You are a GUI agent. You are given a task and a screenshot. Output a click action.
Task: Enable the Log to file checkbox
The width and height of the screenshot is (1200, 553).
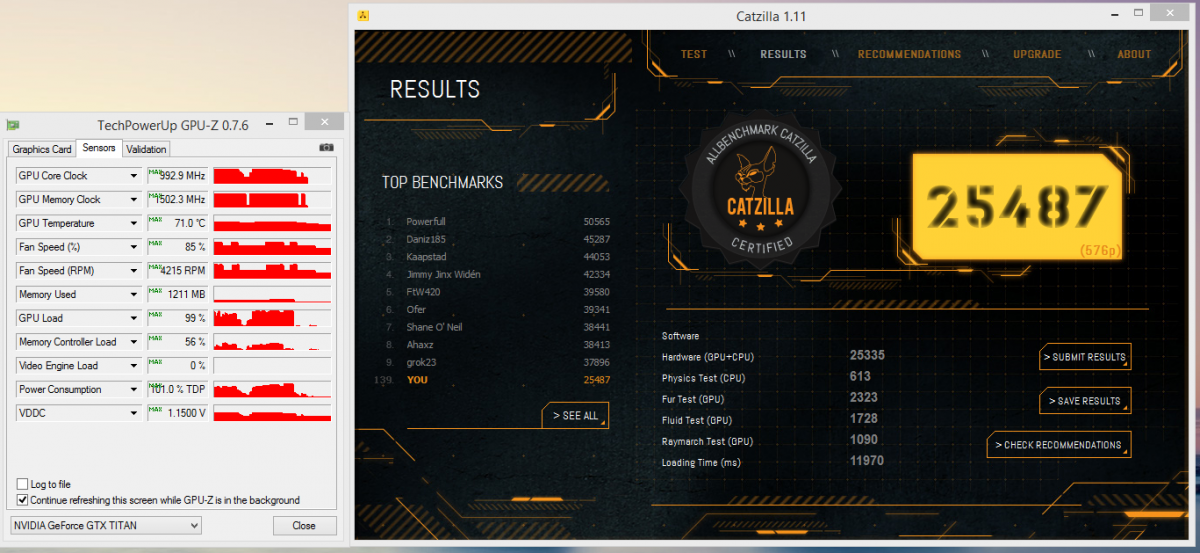[x=23, y=484]
